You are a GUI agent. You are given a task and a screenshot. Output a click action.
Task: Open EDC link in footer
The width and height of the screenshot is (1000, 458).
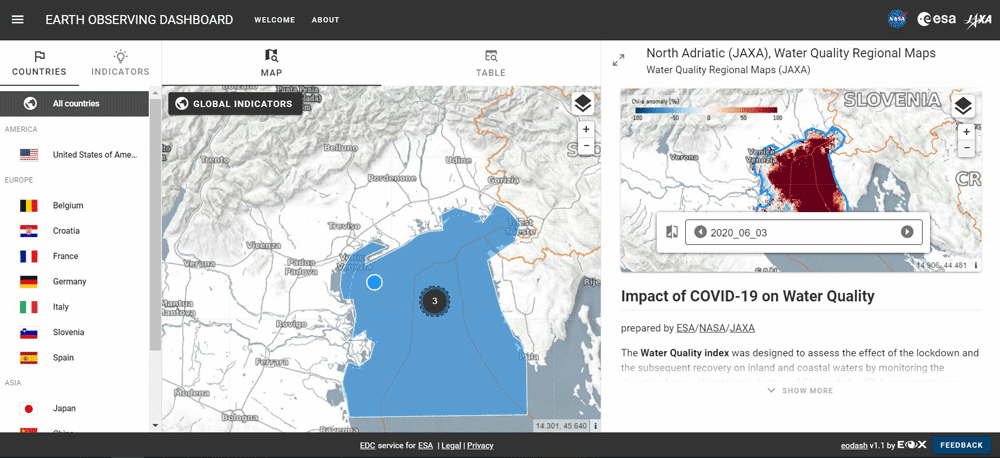[x=367, y=446]
